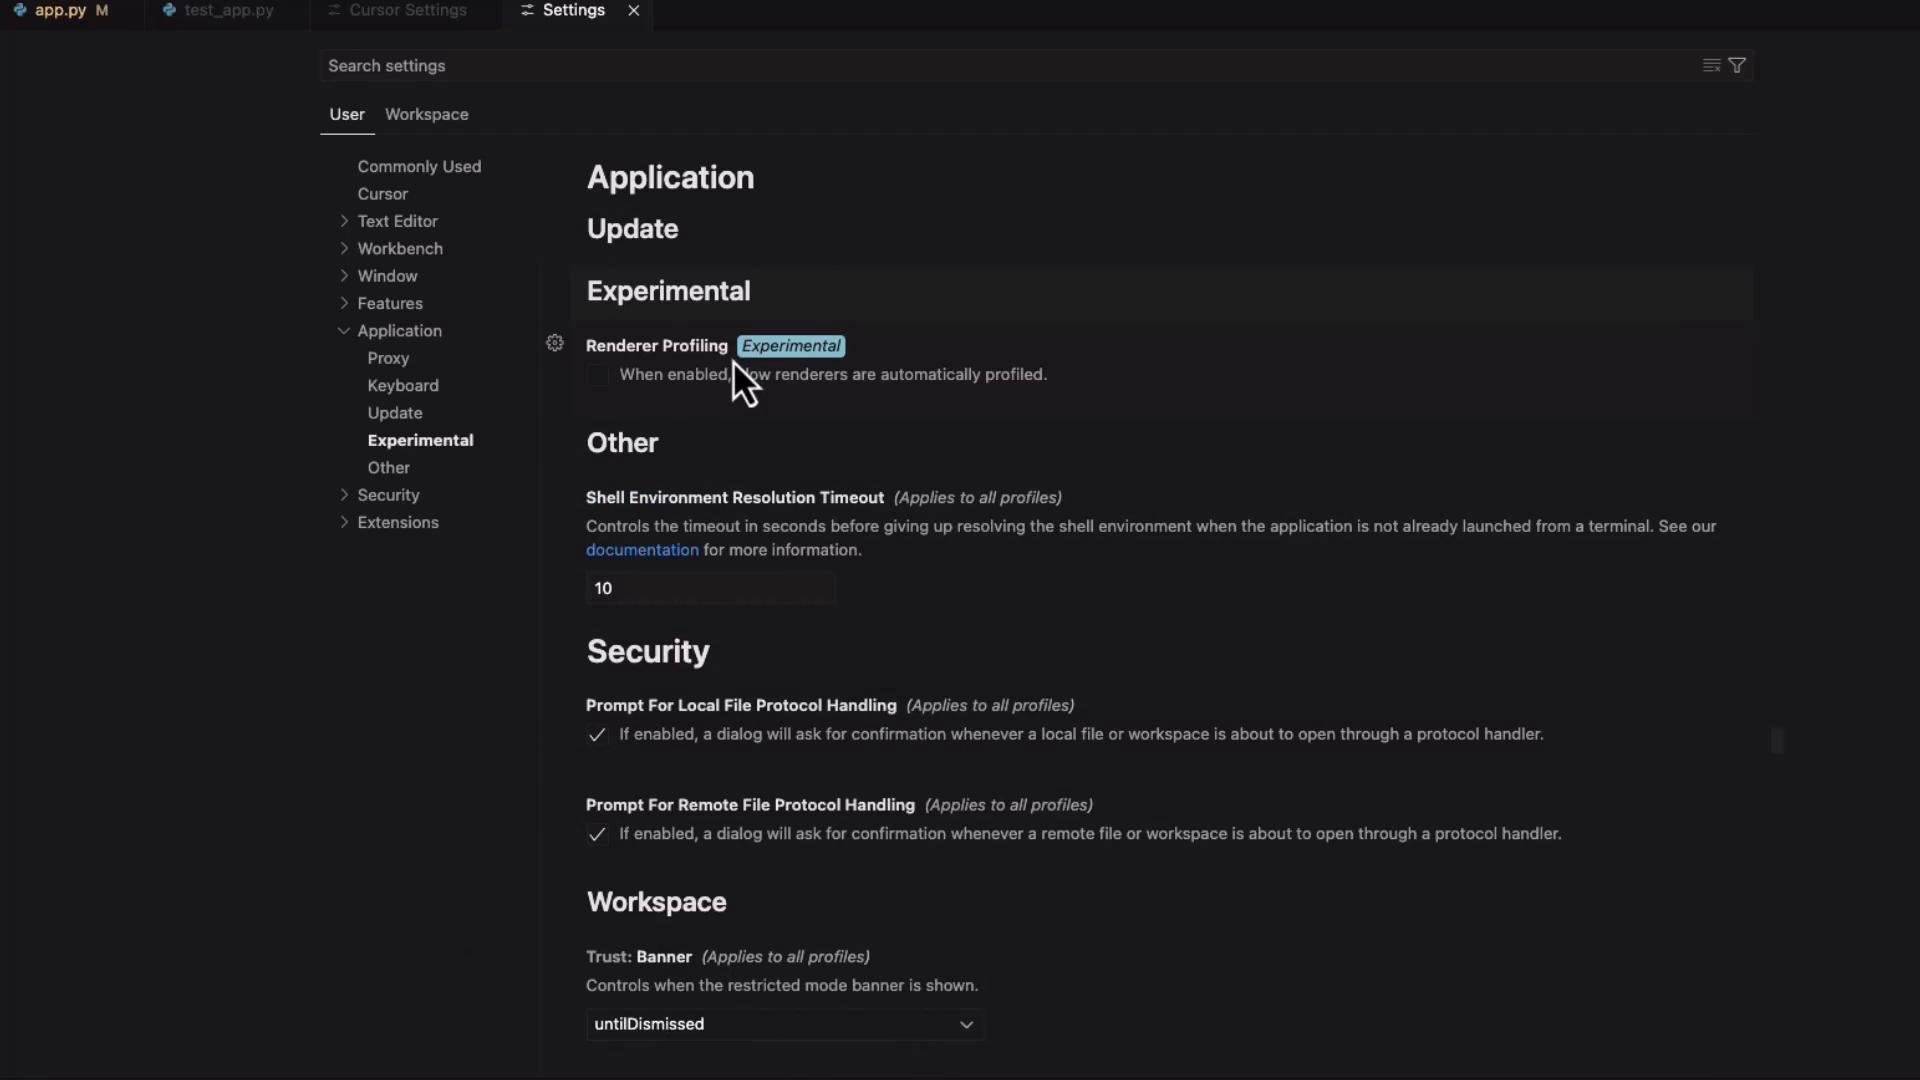Open the gear menu for Renderer Profiling

(555, 343)
